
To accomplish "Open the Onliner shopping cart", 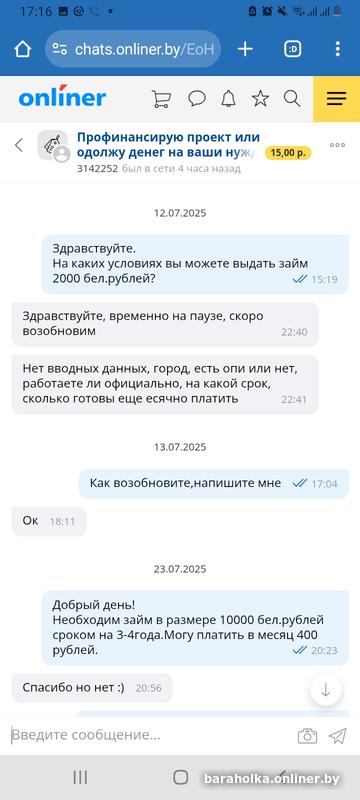I will click(x=161, y=99).
